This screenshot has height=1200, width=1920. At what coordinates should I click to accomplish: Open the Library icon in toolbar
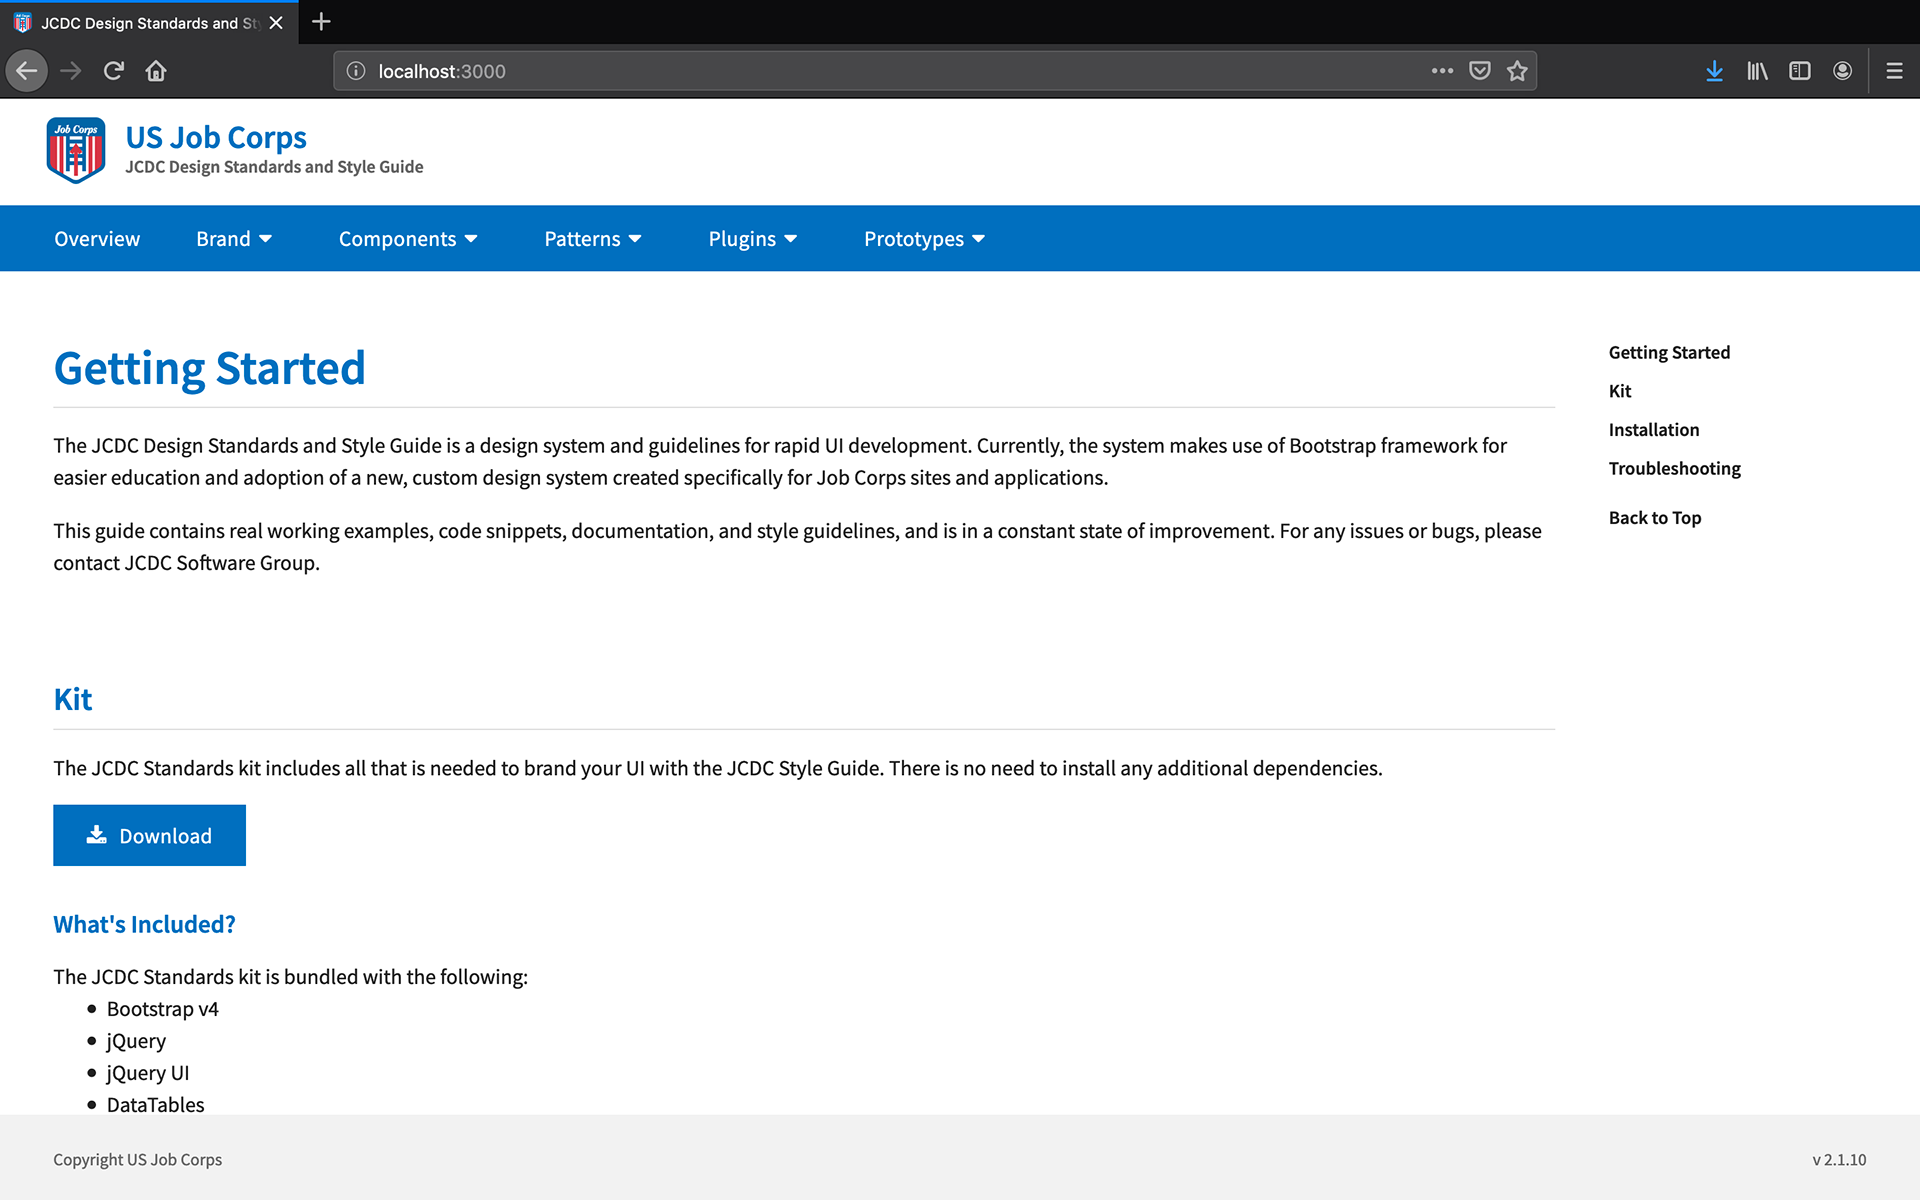point(1757,71)
